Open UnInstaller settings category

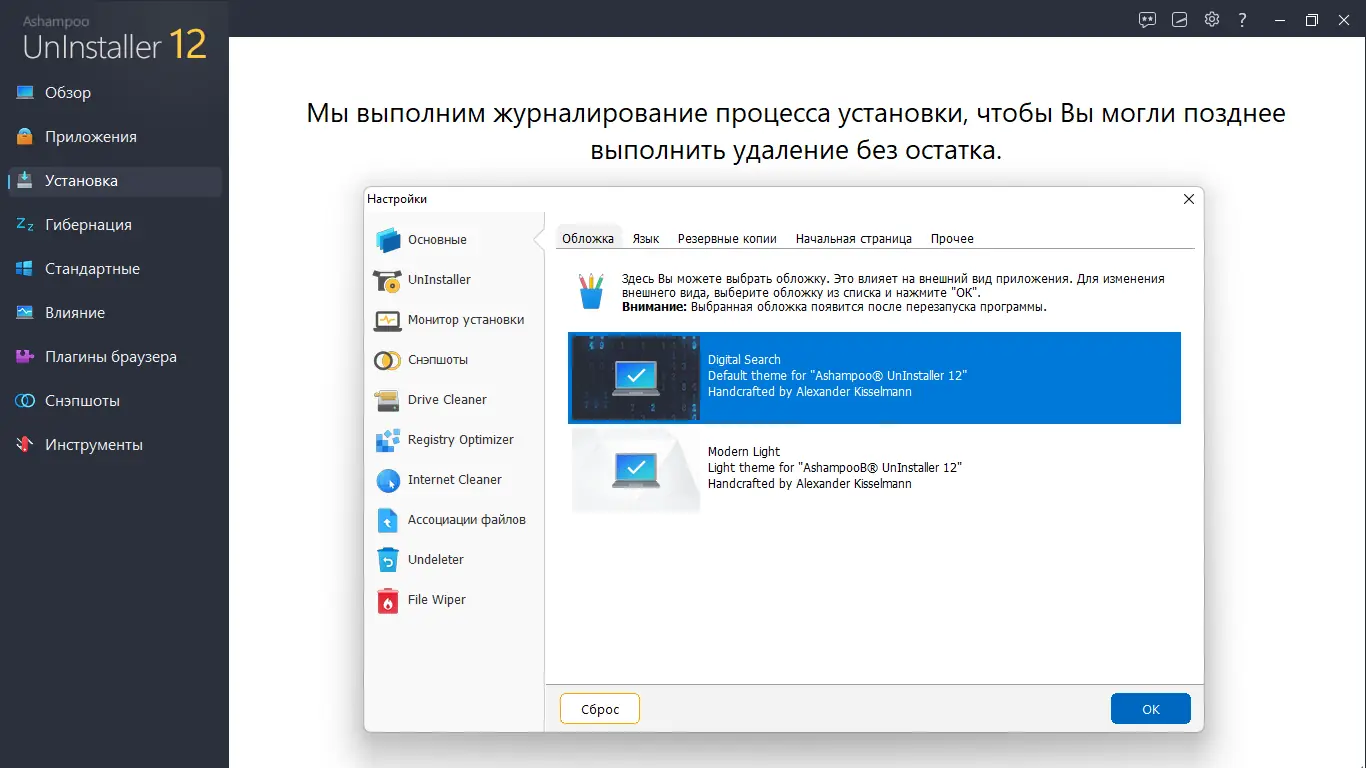(x=456, y=280)
